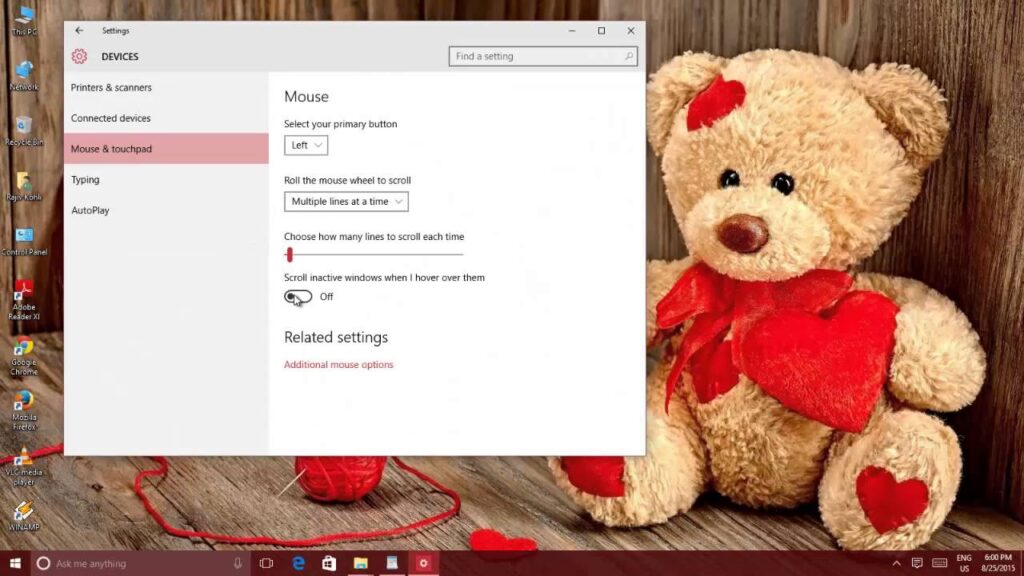Click the Cortana microphone icon
1024x576 pixels.
click(238, 563)
